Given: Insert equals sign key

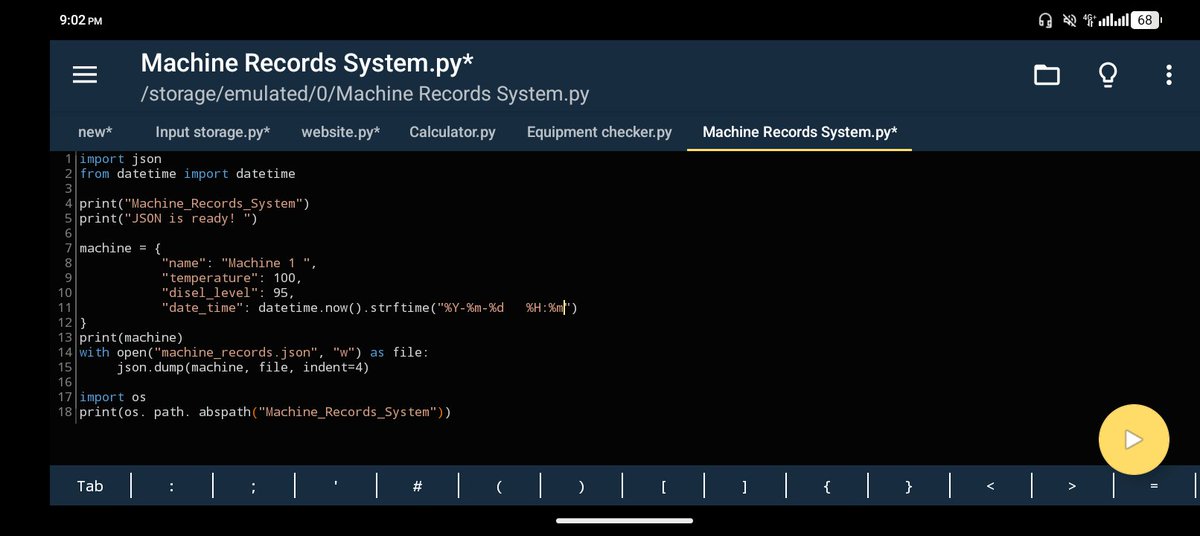Looking at the screenshot, I should [x=1154, y=486].
